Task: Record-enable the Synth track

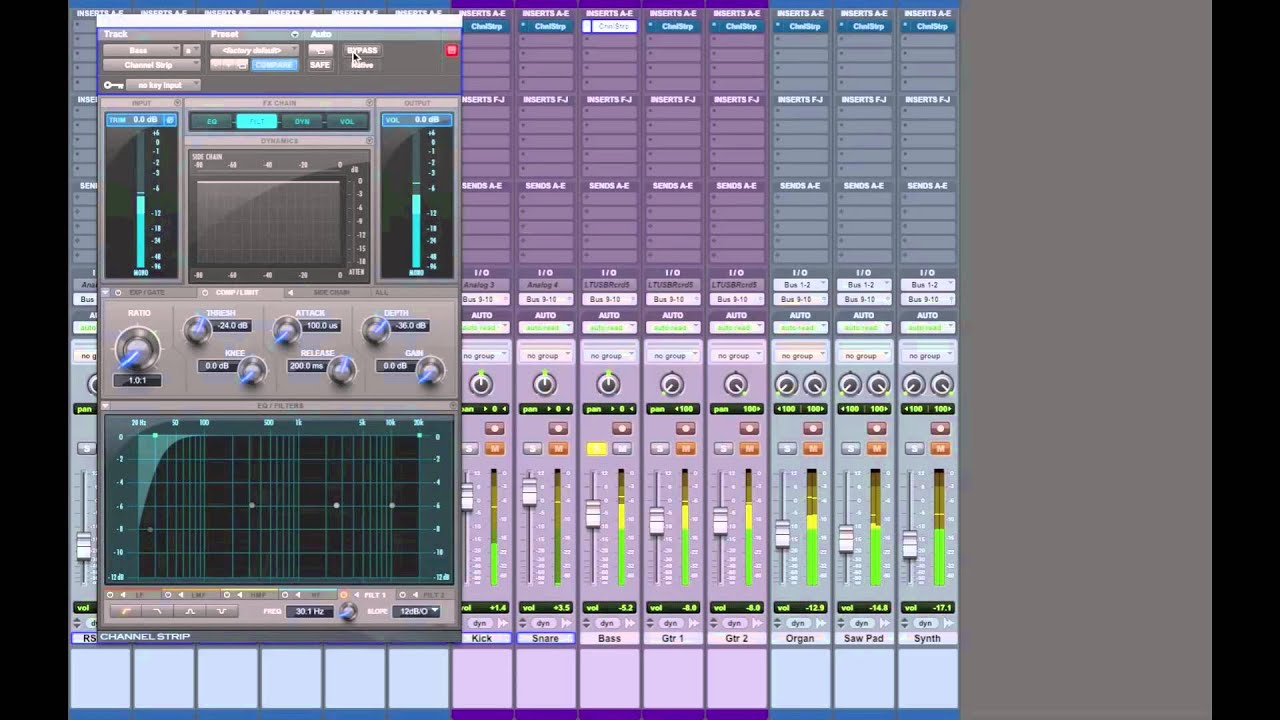Action: pyautogui.click(x=940, y=429)
